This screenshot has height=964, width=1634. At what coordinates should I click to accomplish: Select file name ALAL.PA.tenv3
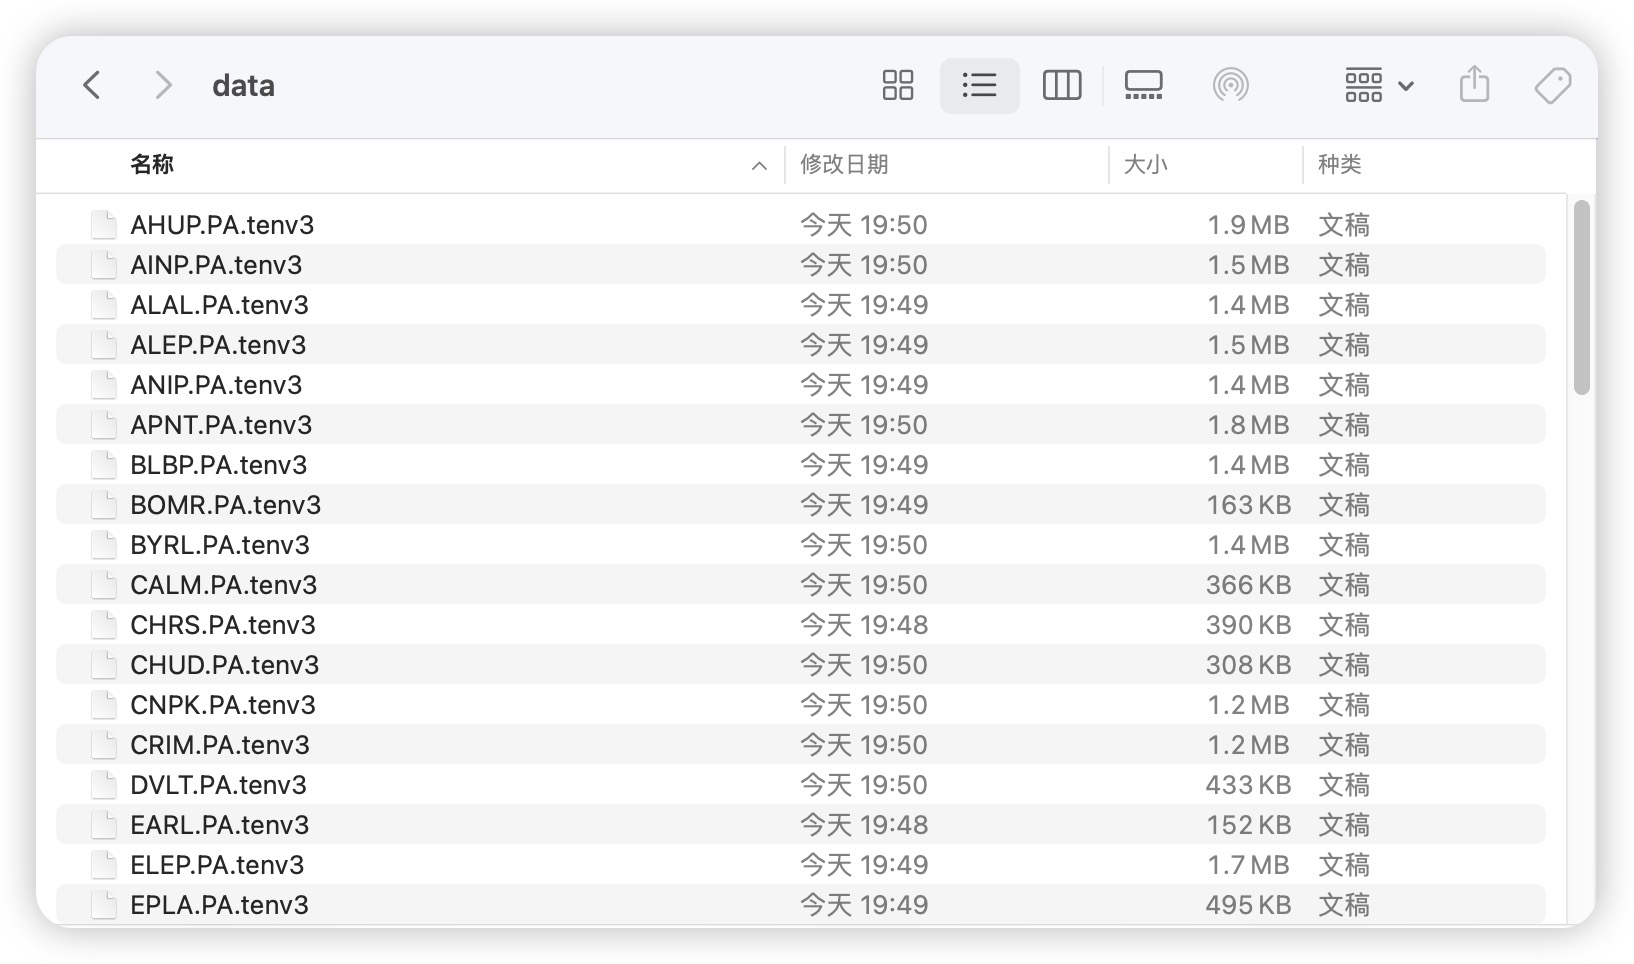pyautogui.click(x=220, y=305)
